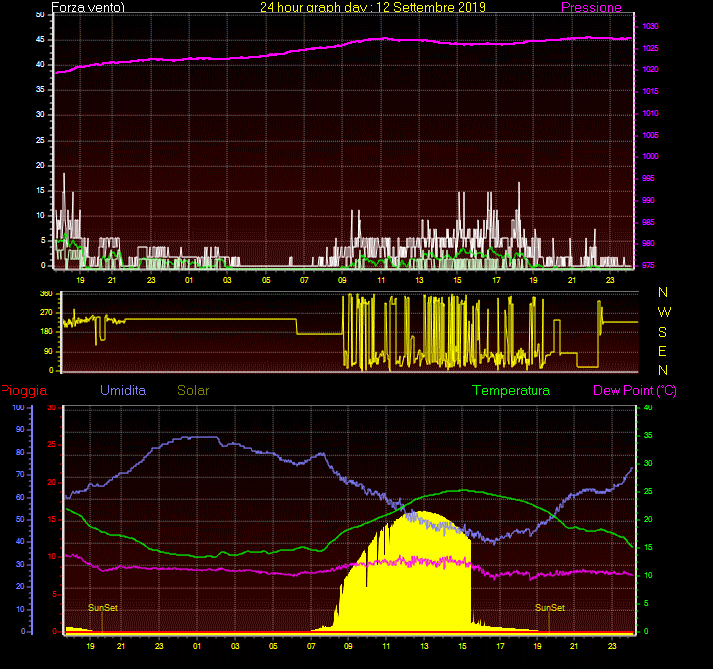Click "70" on the blue humidity axis
Viewport: 713px width, 669px height.
tap(20, 475)
